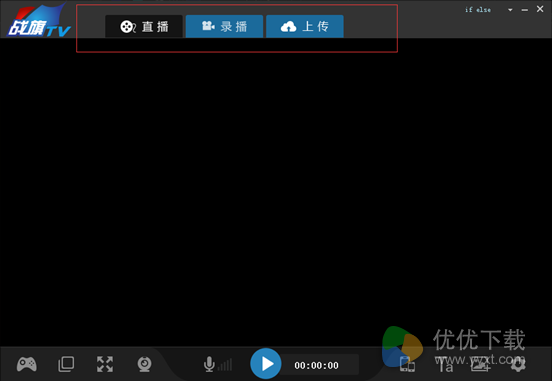Open the window capture source icon
The height and width of the screenshot is (381, 552).
66,364
